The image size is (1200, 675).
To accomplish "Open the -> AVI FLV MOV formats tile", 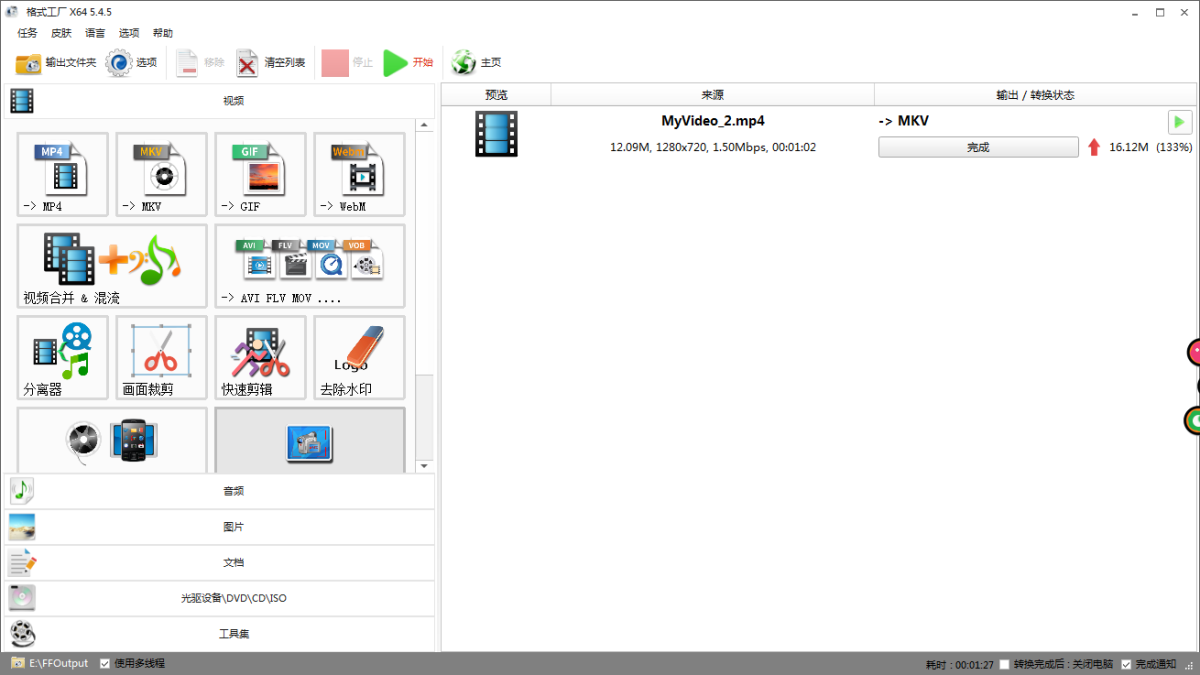I will tap(310, 265).
